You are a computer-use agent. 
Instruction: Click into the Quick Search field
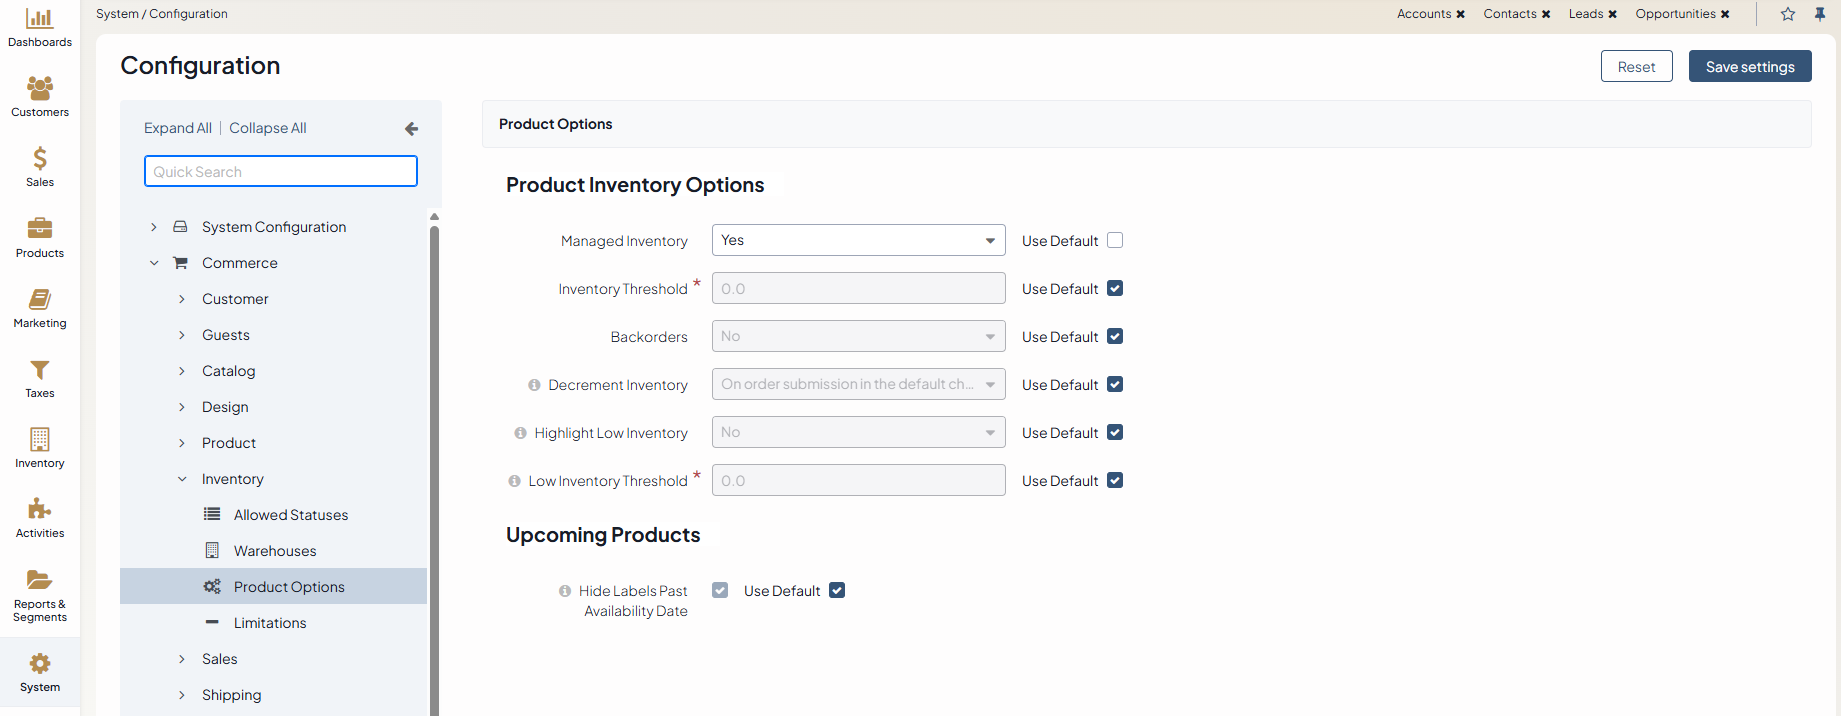click(x=281, y=171)
